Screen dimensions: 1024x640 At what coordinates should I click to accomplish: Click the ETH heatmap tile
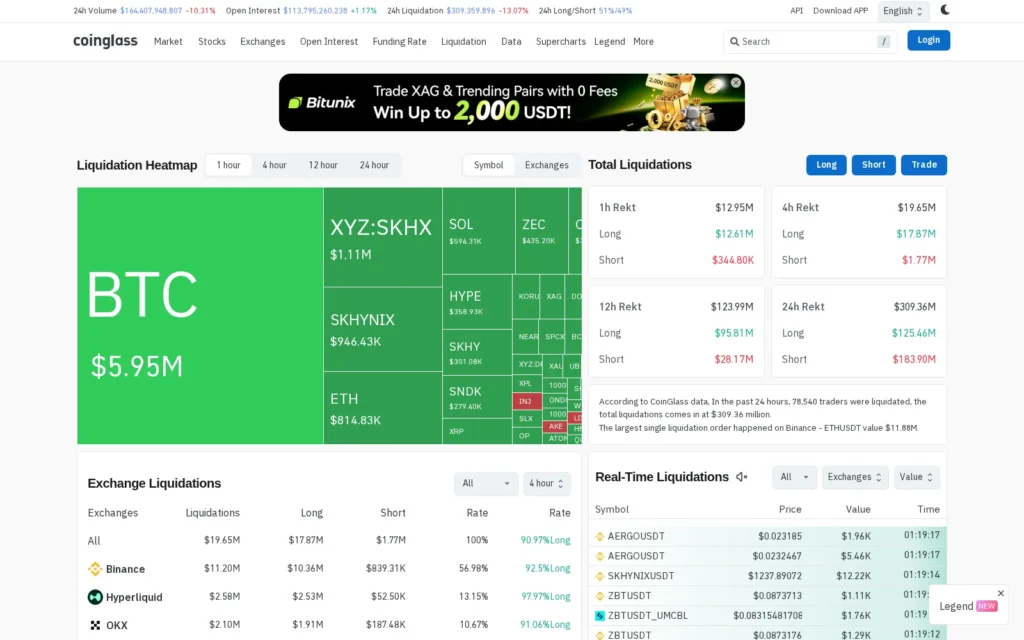click(x=383, y=408)
